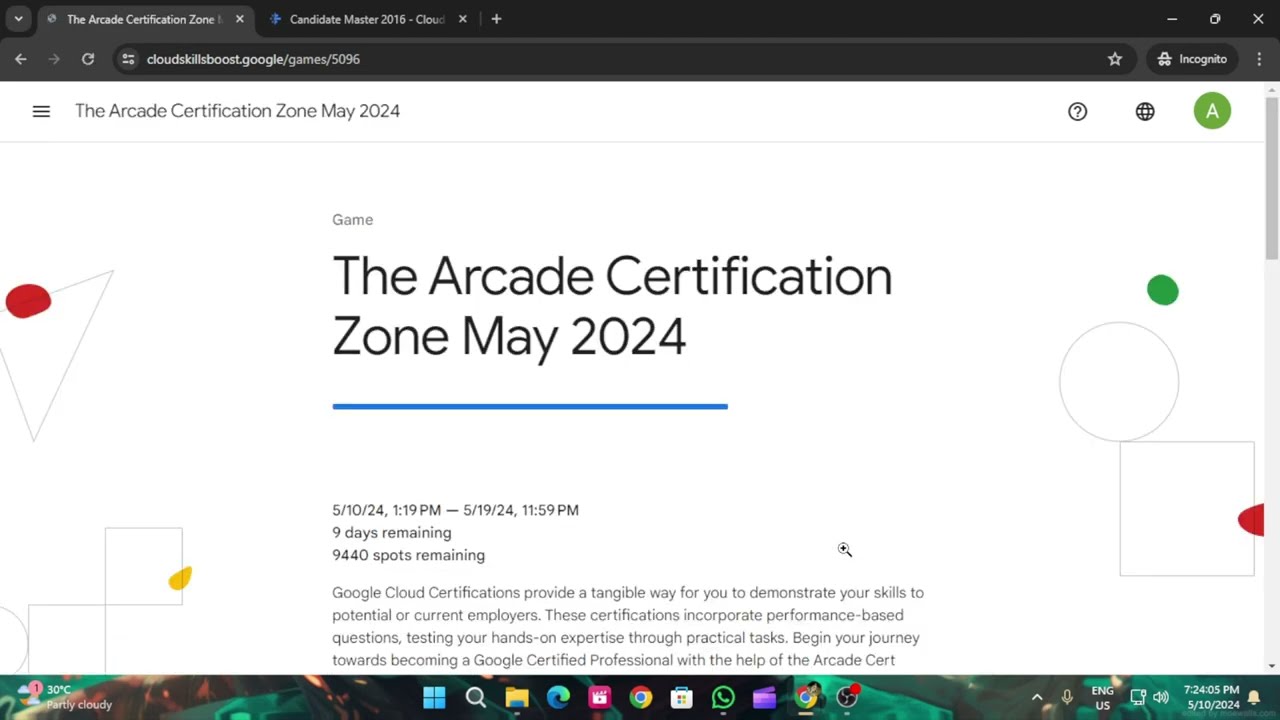
Task: Click the 'Game' label above the title
Action: tap(352, 220)
